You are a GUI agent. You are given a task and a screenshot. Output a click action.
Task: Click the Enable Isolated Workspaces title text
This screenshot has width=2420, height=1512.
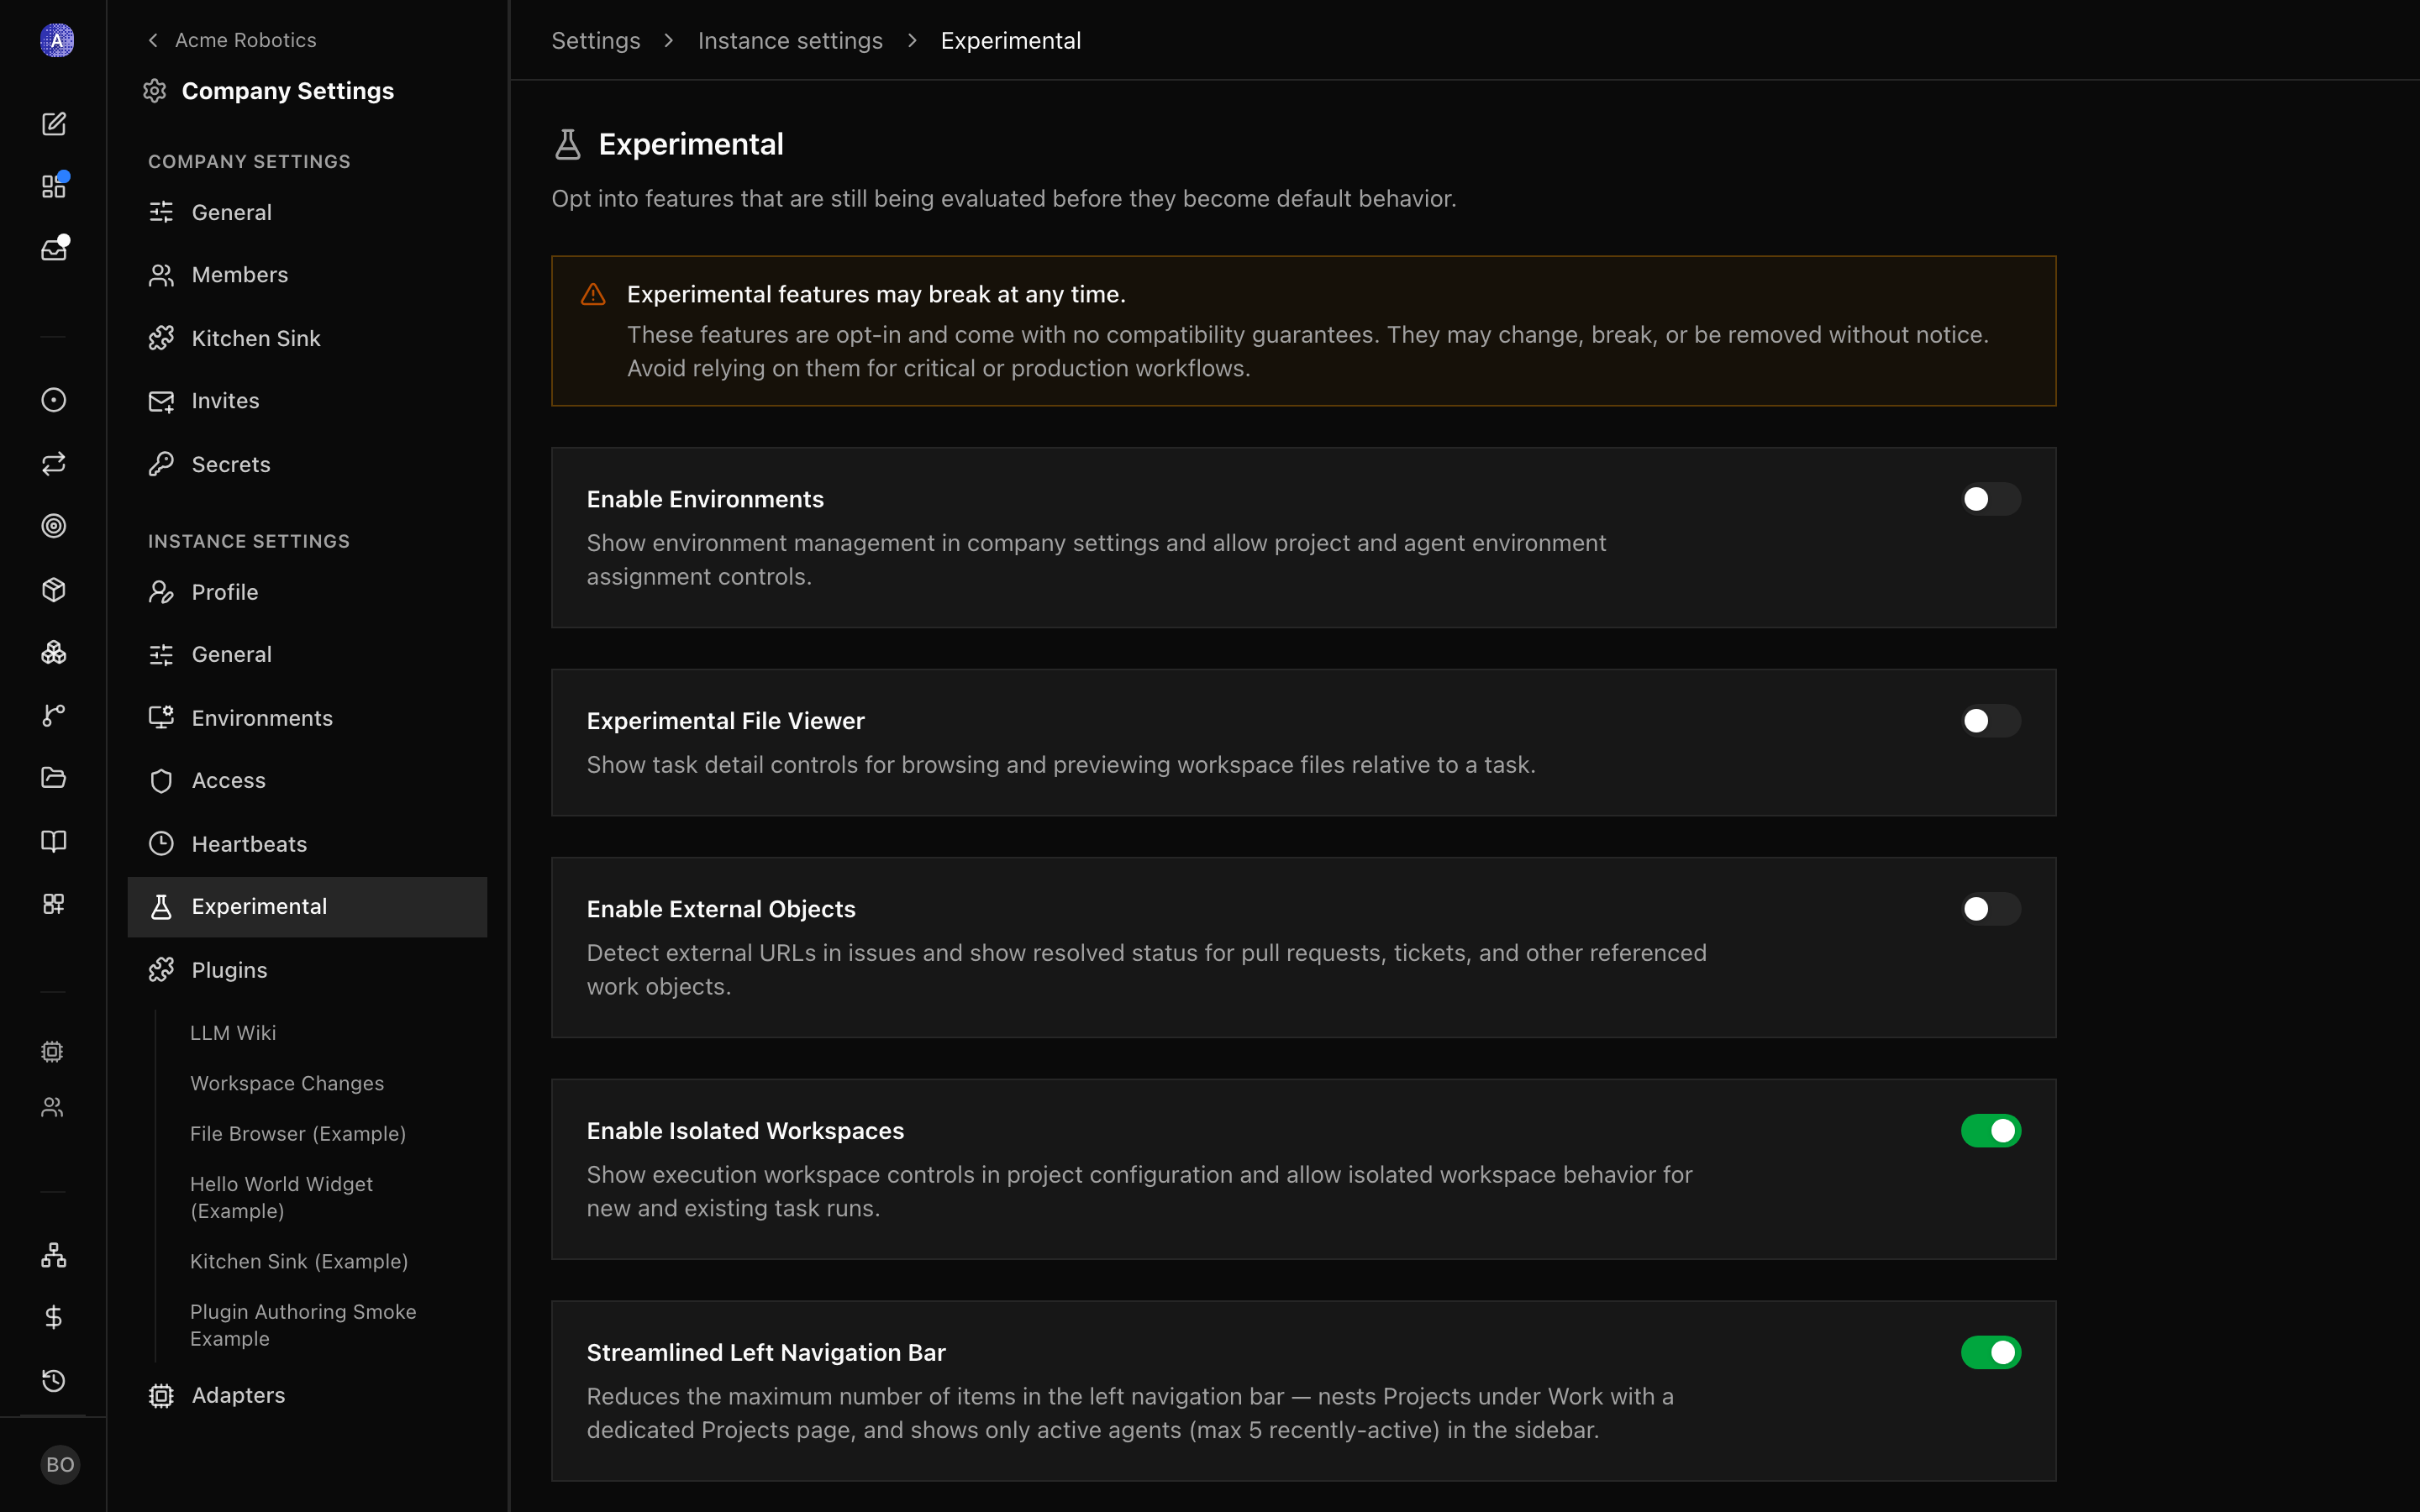click(x=745, y=1131)
